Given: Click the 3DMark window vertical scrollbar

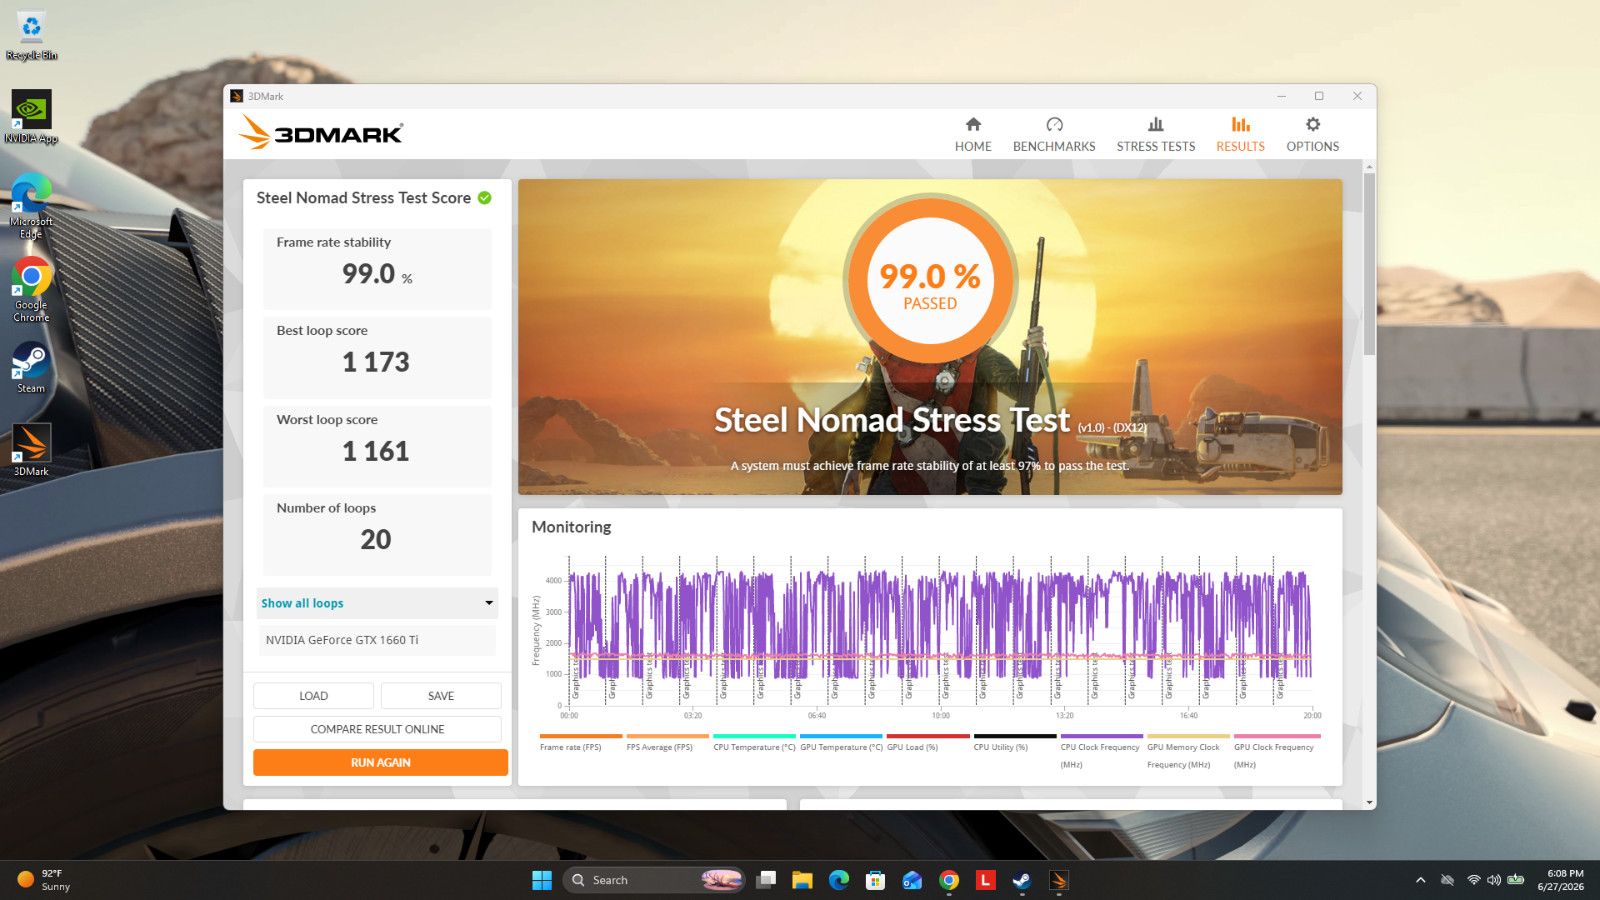Looking at the screenshot, I should coord(1369,265).
